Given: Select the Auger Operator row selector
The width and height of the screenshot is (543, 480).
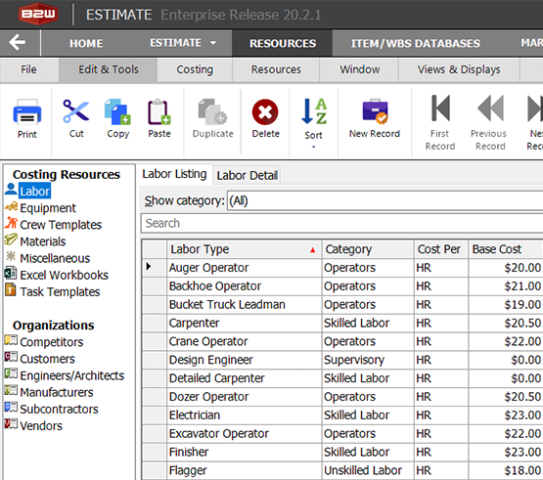Looking at the screenshot, I should point(154,267).
